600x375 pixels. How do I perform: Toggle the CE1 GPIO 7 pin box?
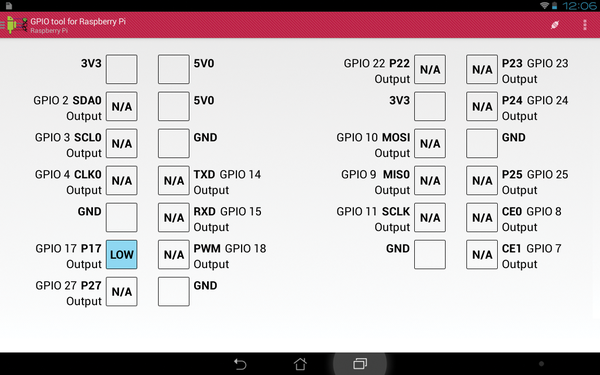click(x=482, y=254)
